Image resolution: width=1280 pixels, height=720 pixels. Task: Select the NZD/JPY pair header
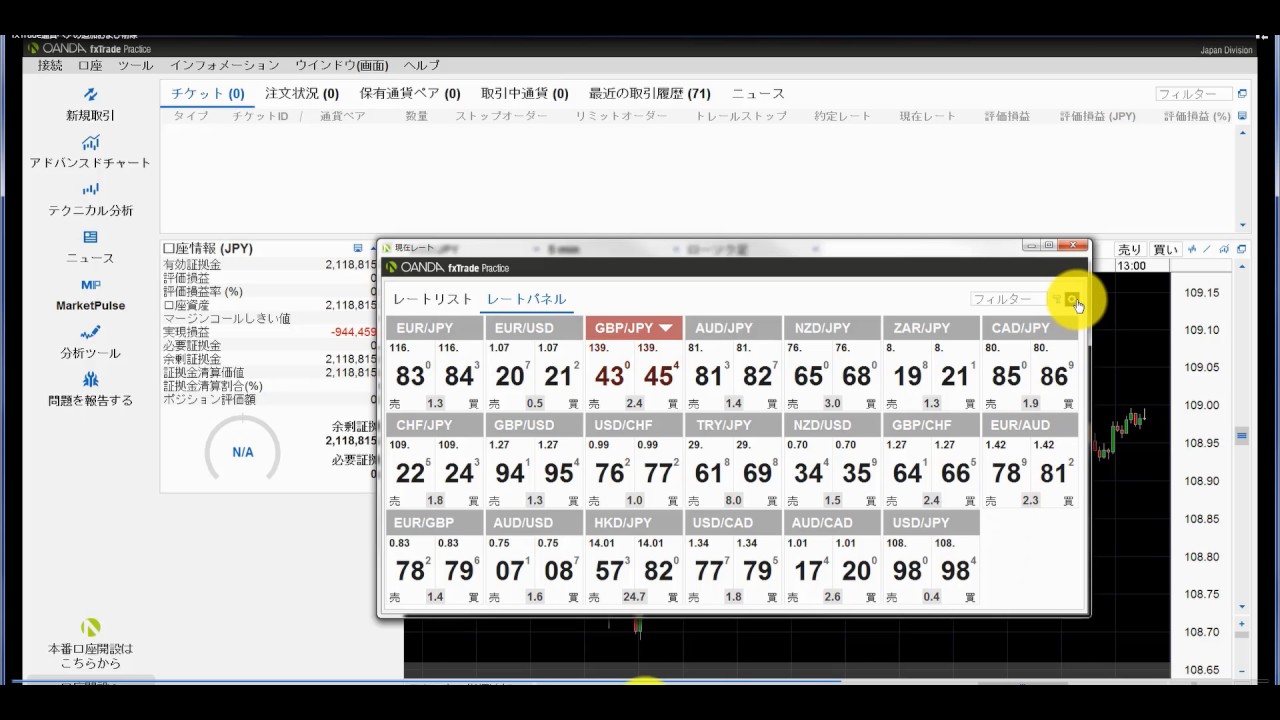tap(833, 328)
